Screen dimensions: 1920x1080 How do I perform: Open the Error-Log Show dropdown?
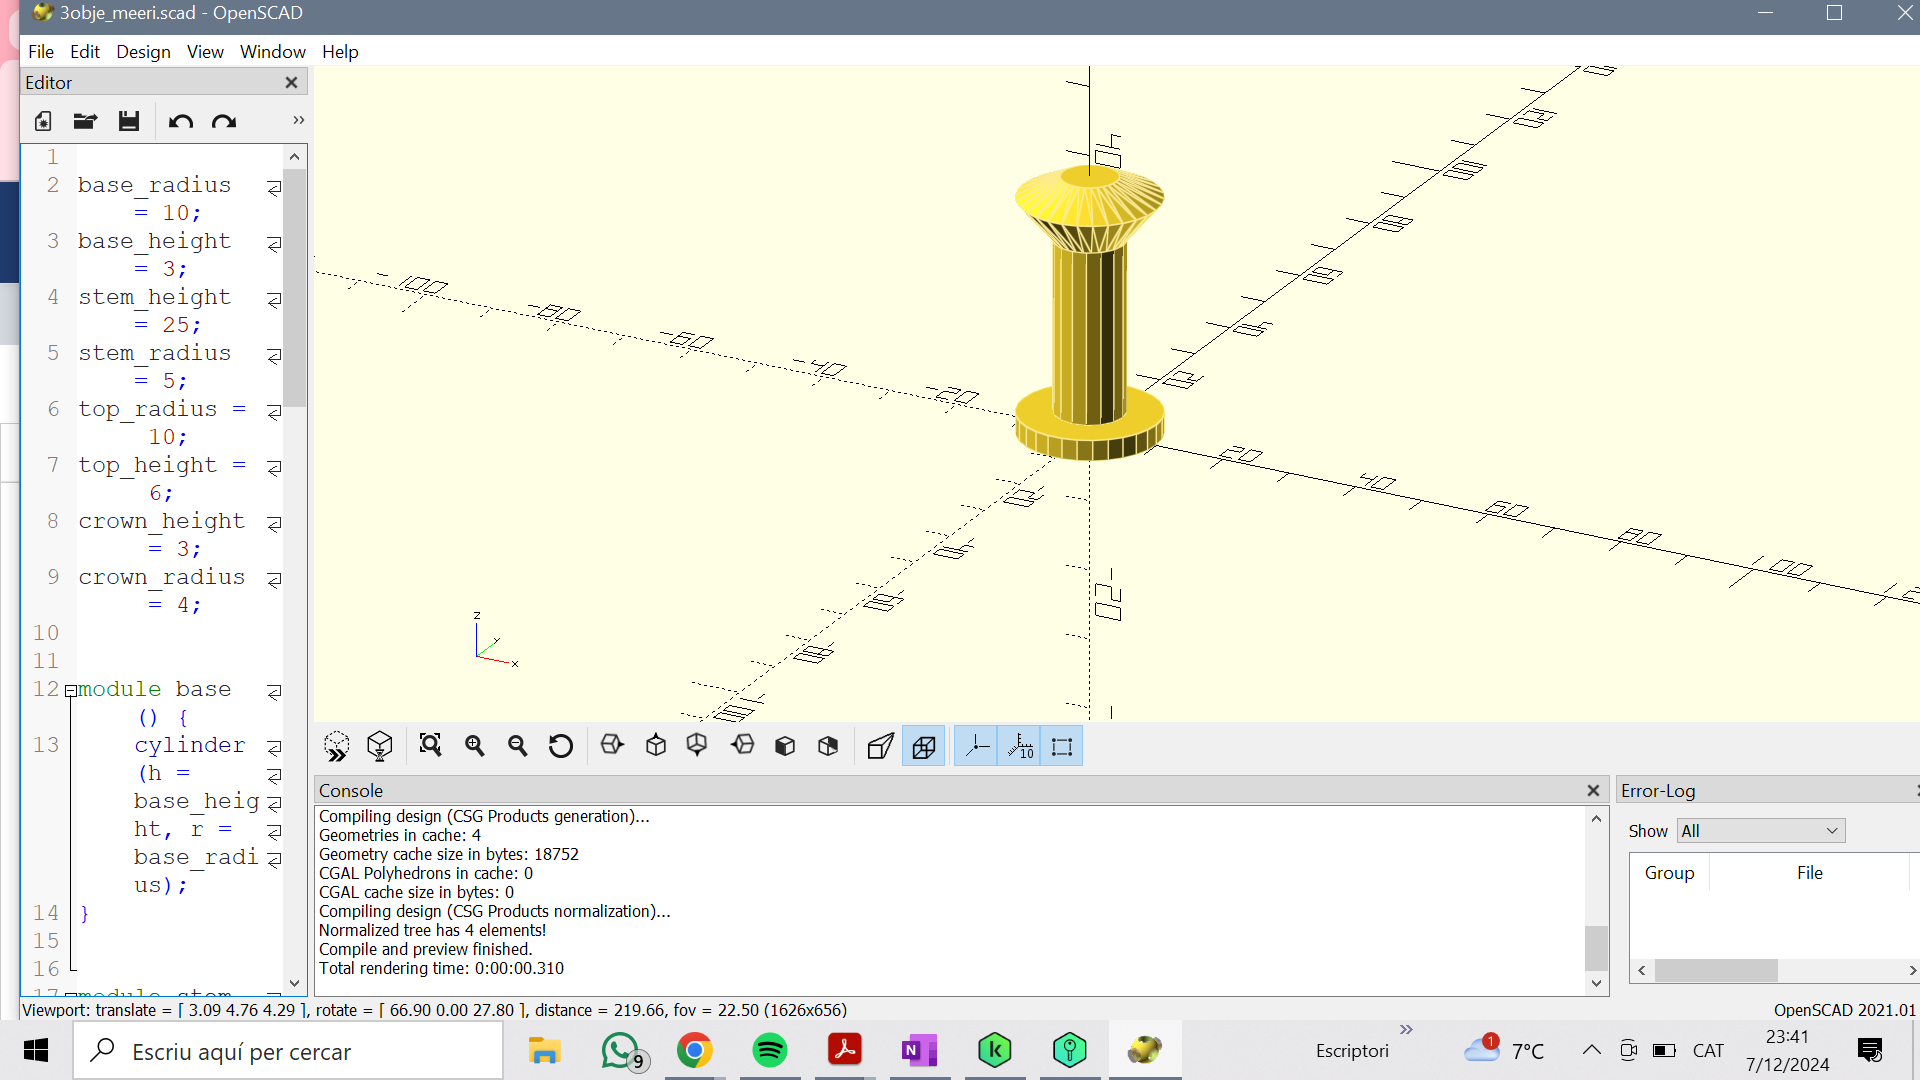pos(1761,831)
